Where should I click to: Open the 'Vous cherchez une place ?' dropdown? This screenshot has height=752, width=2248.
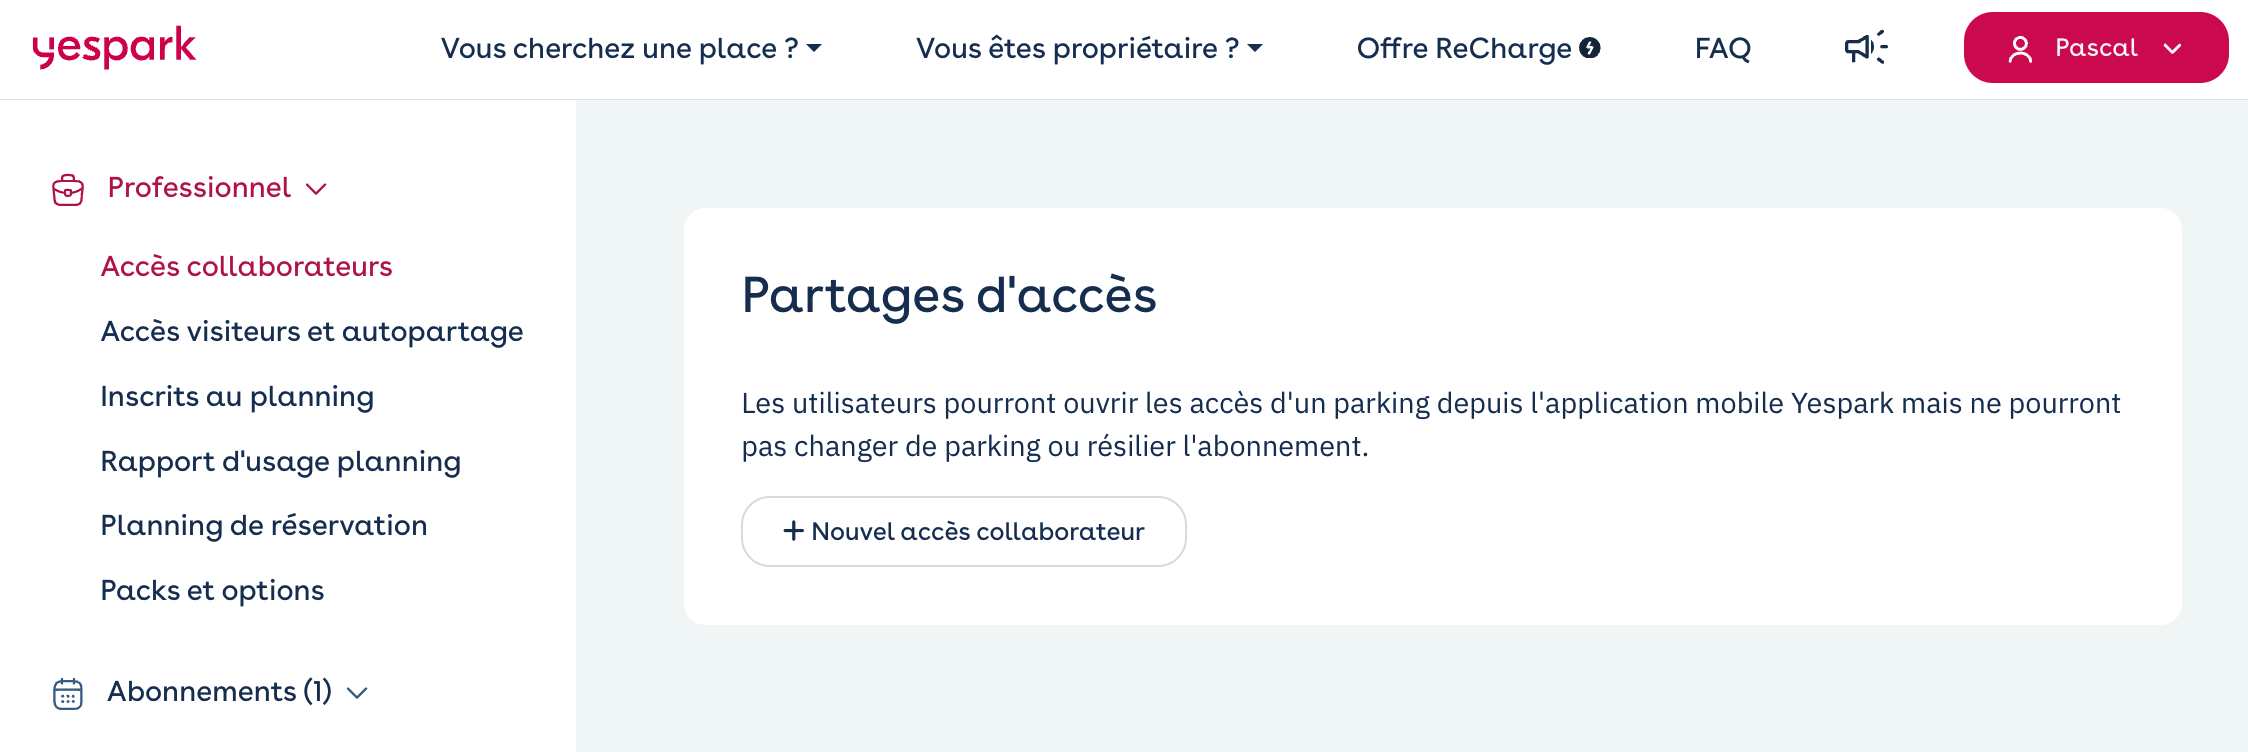631,48
